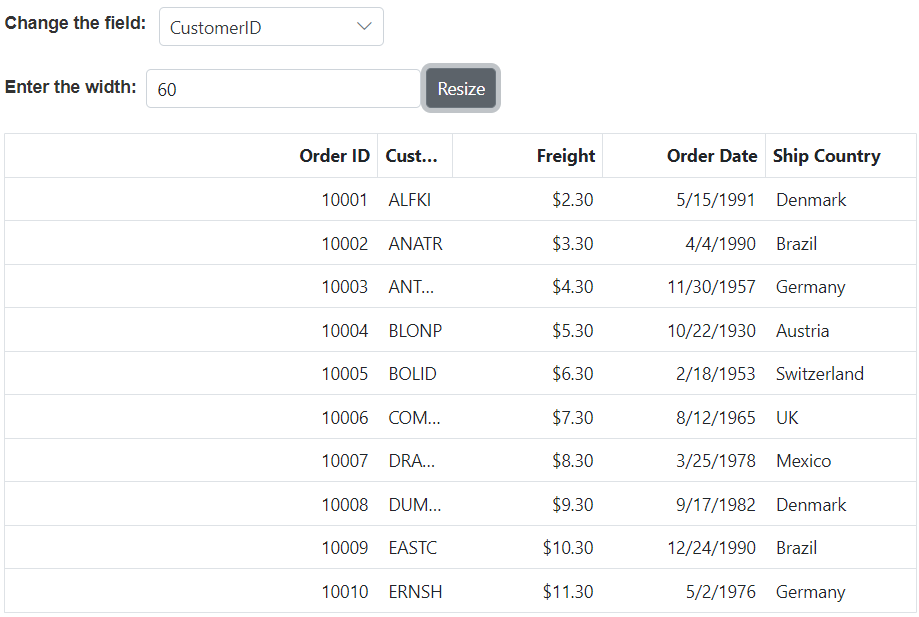Focus the width input field

coord(283,89)
